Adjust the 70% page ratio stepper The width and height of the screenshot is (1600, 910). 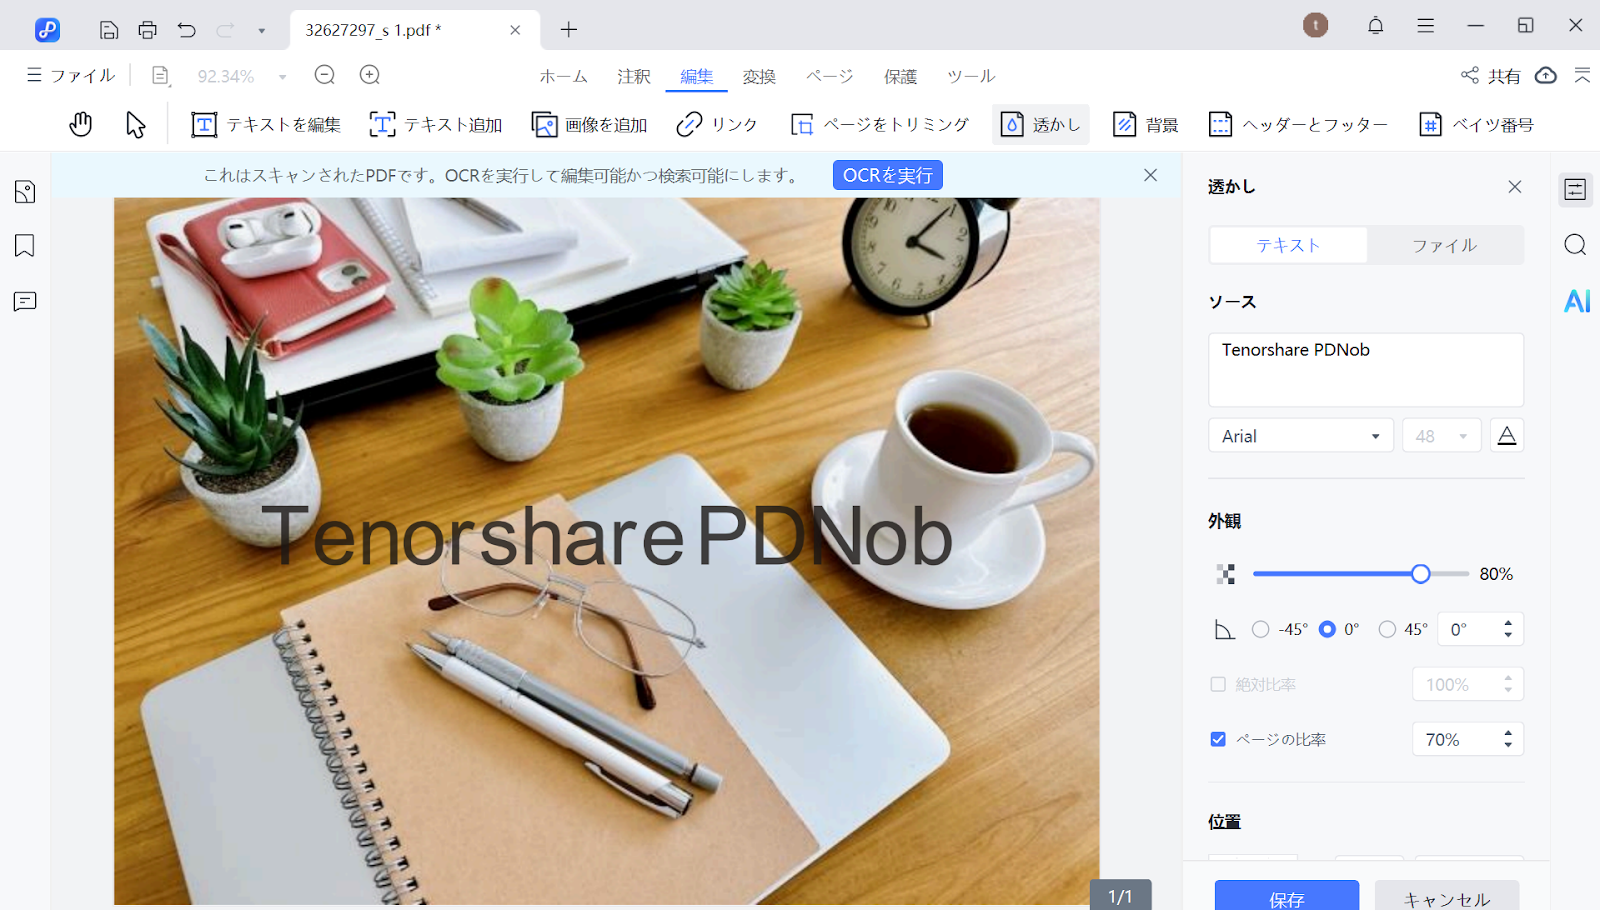(x=1508, y=739)
